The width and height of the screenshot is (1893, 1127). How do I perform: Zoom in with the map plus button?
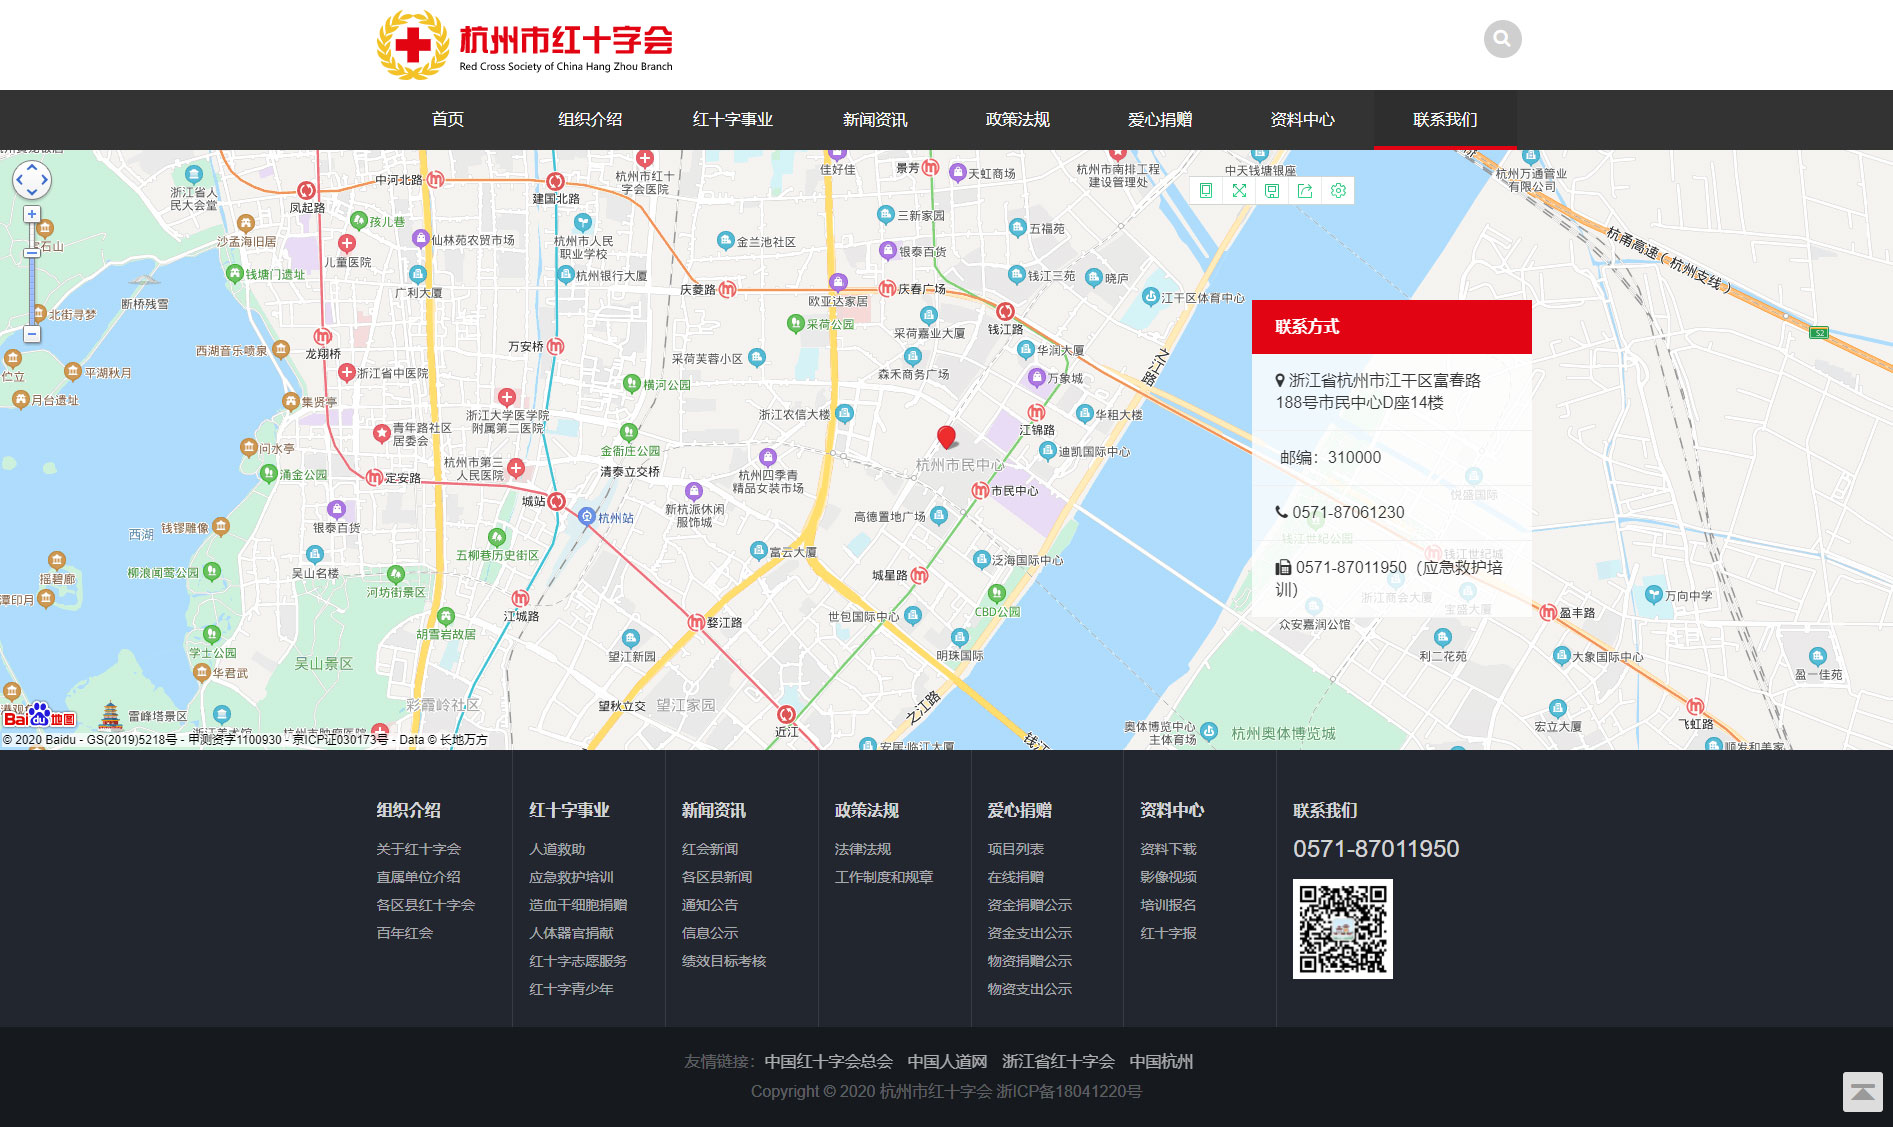(32, 214)
